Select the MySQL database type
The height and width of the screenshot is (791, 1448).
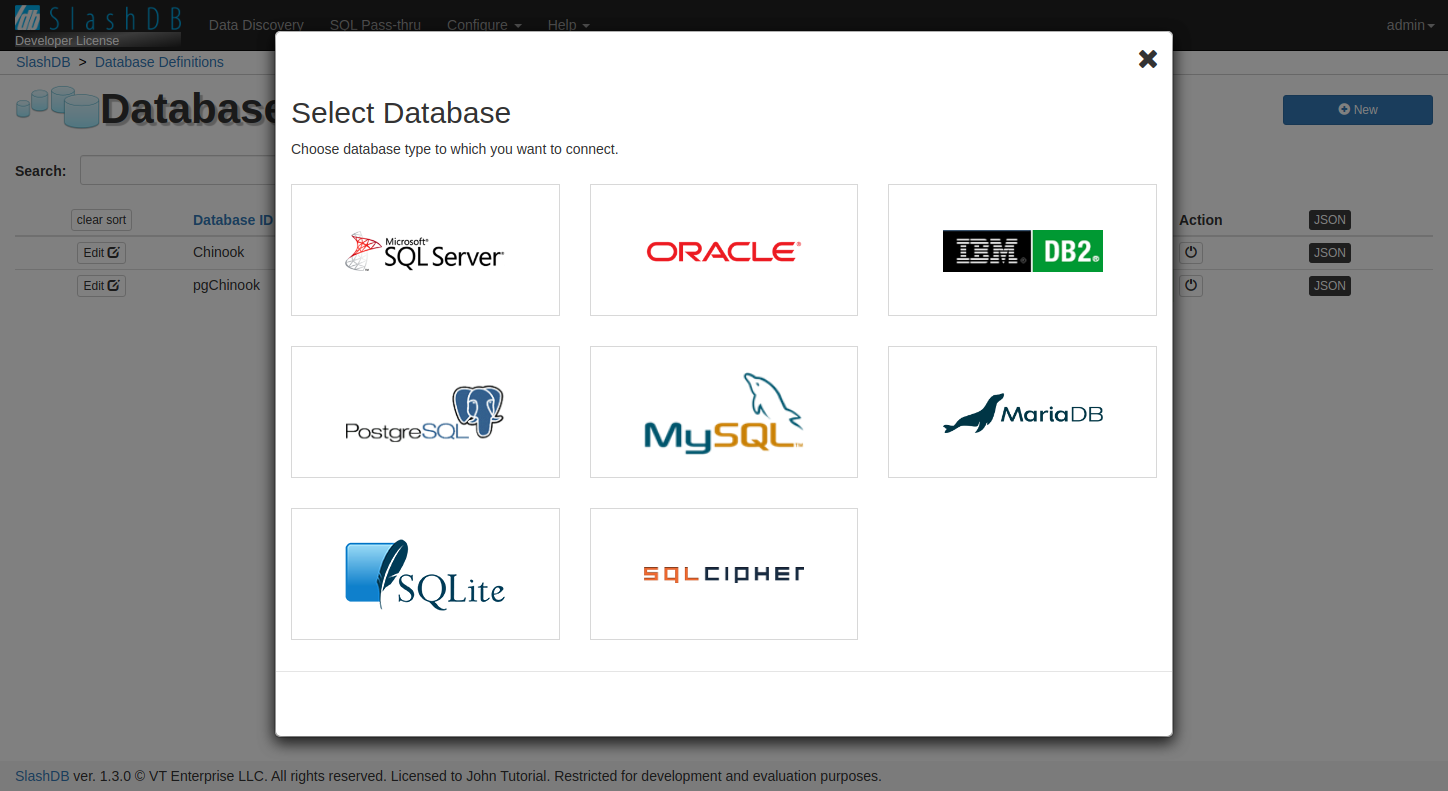(724, 412)
